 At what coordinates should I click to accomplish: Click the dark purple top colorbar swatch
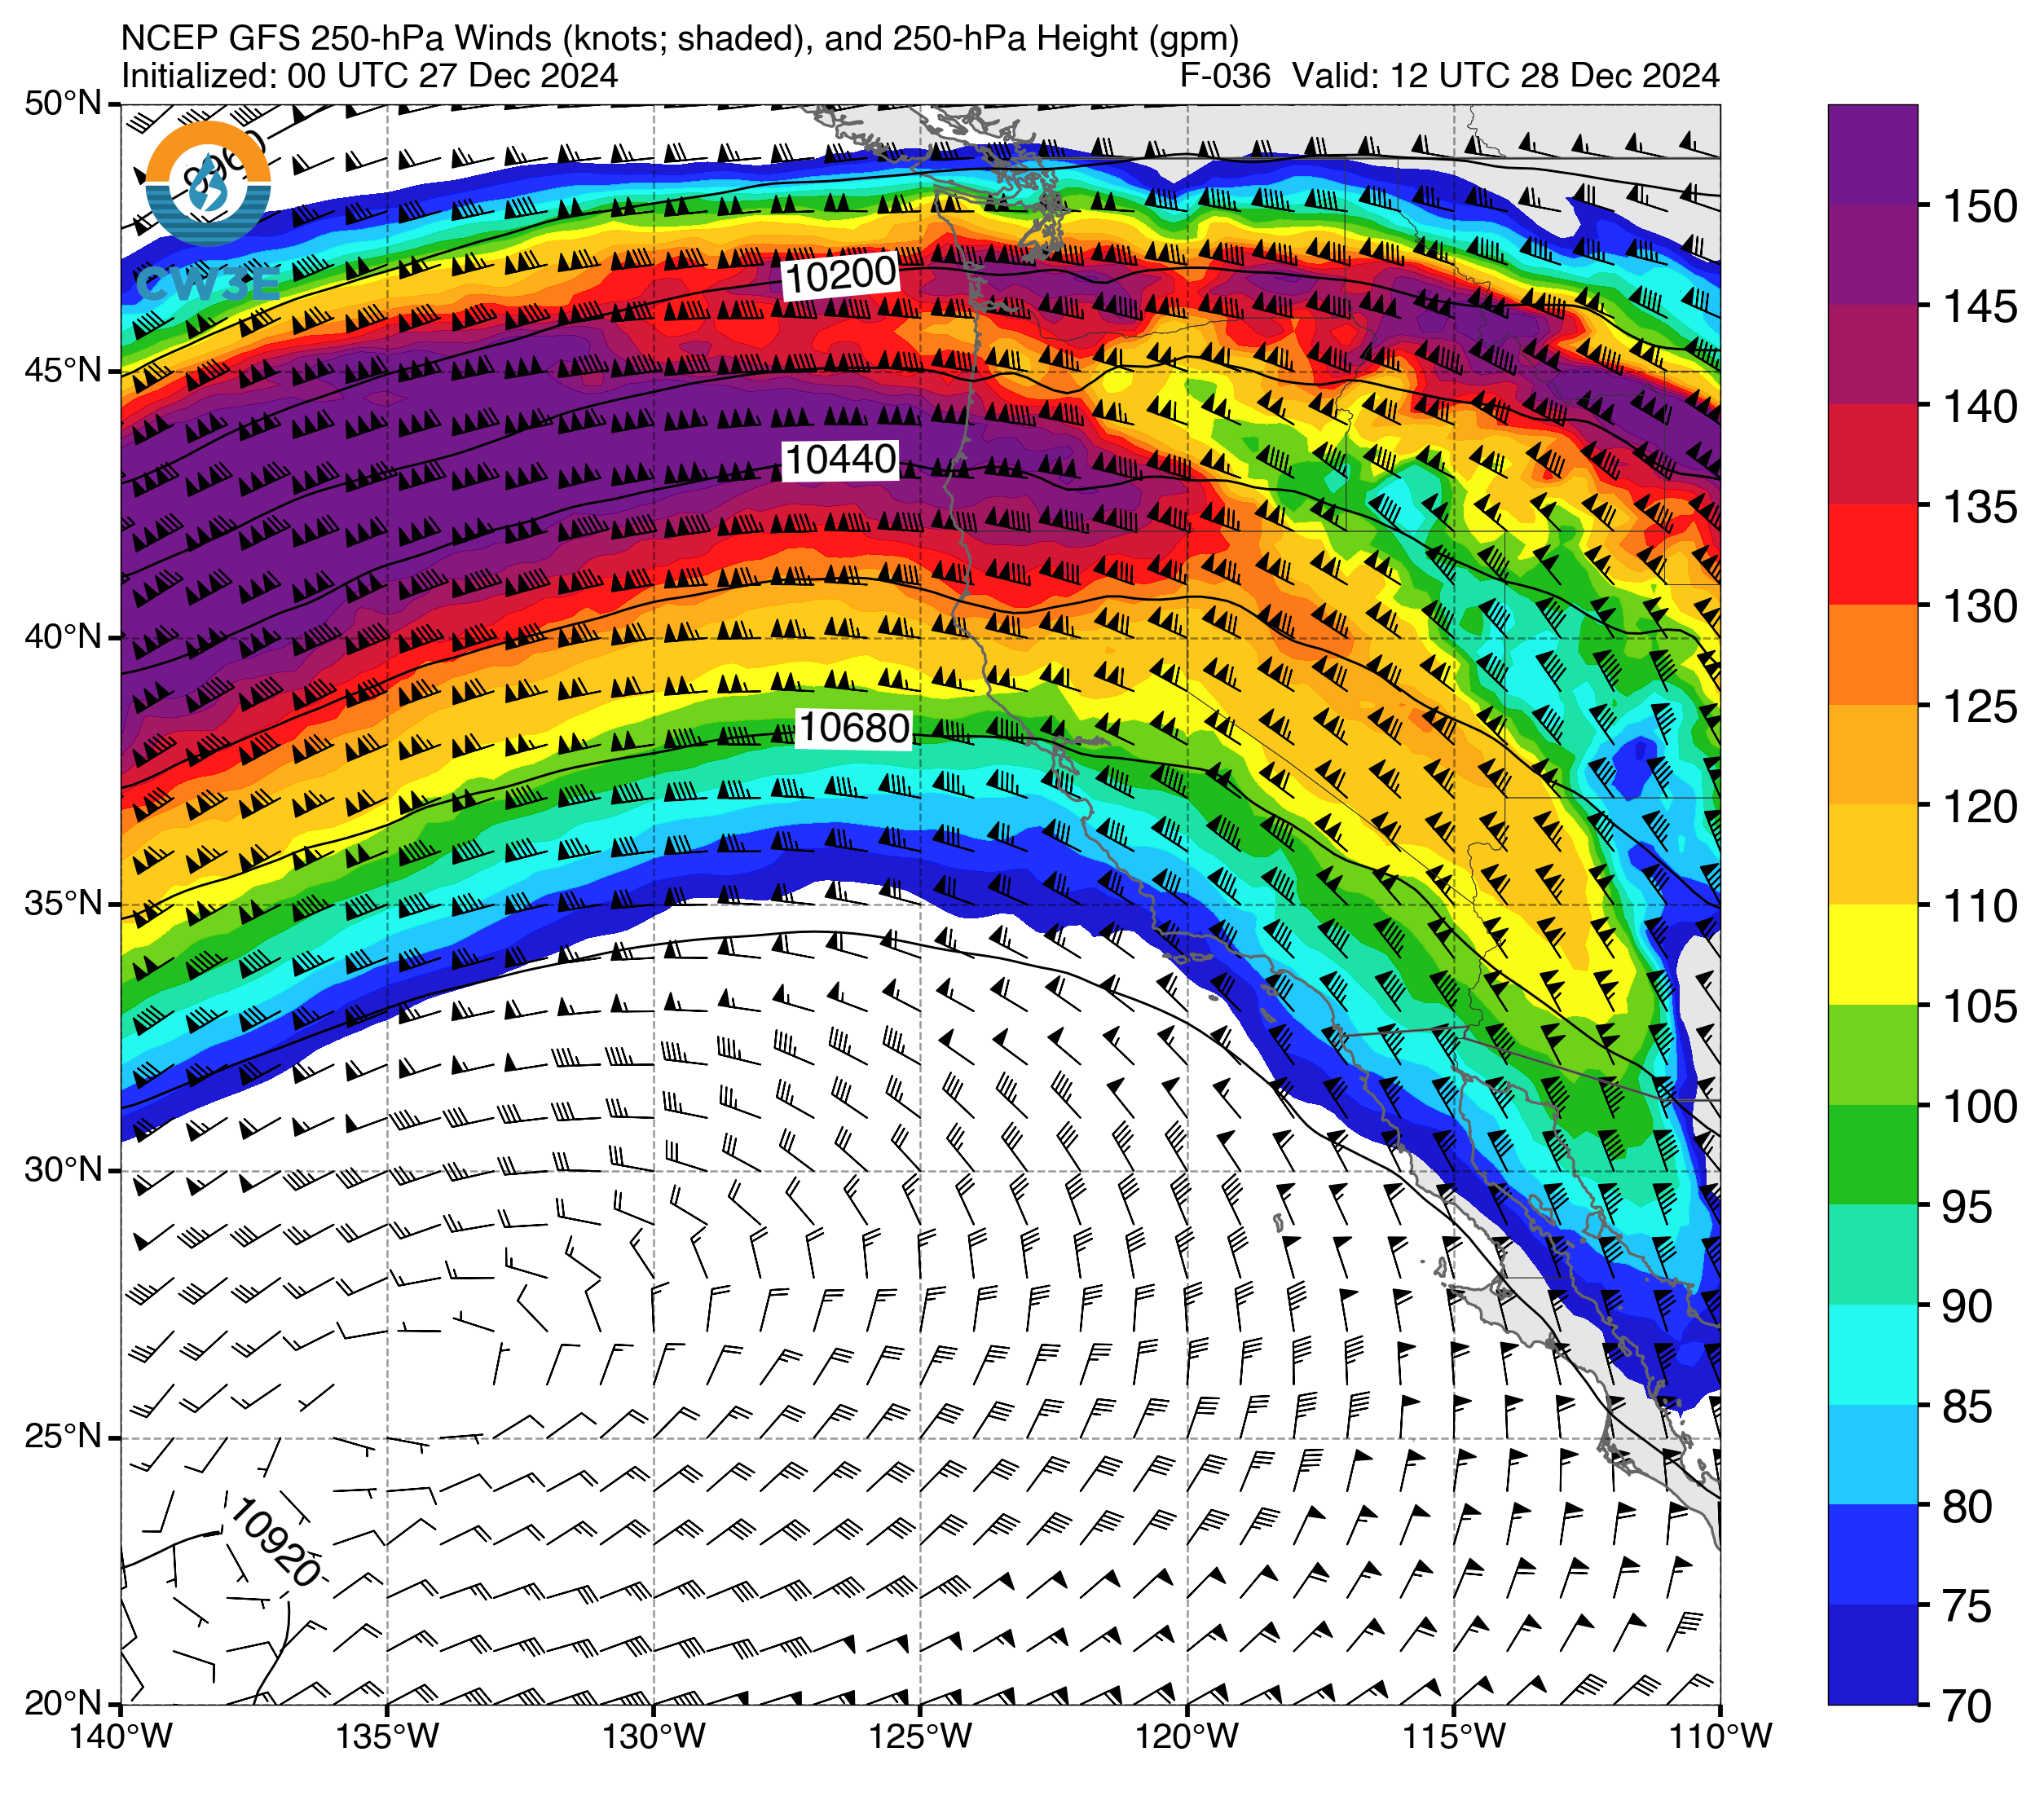[1872, 155]
